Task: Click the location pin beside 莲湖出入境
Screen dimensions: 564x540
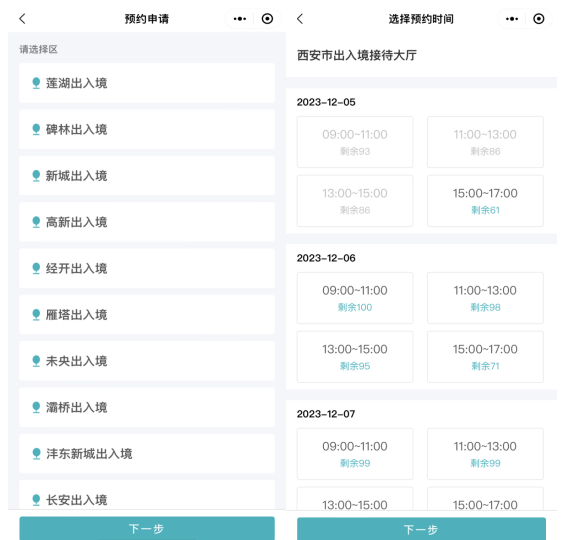Action: (x=36, y=83)
